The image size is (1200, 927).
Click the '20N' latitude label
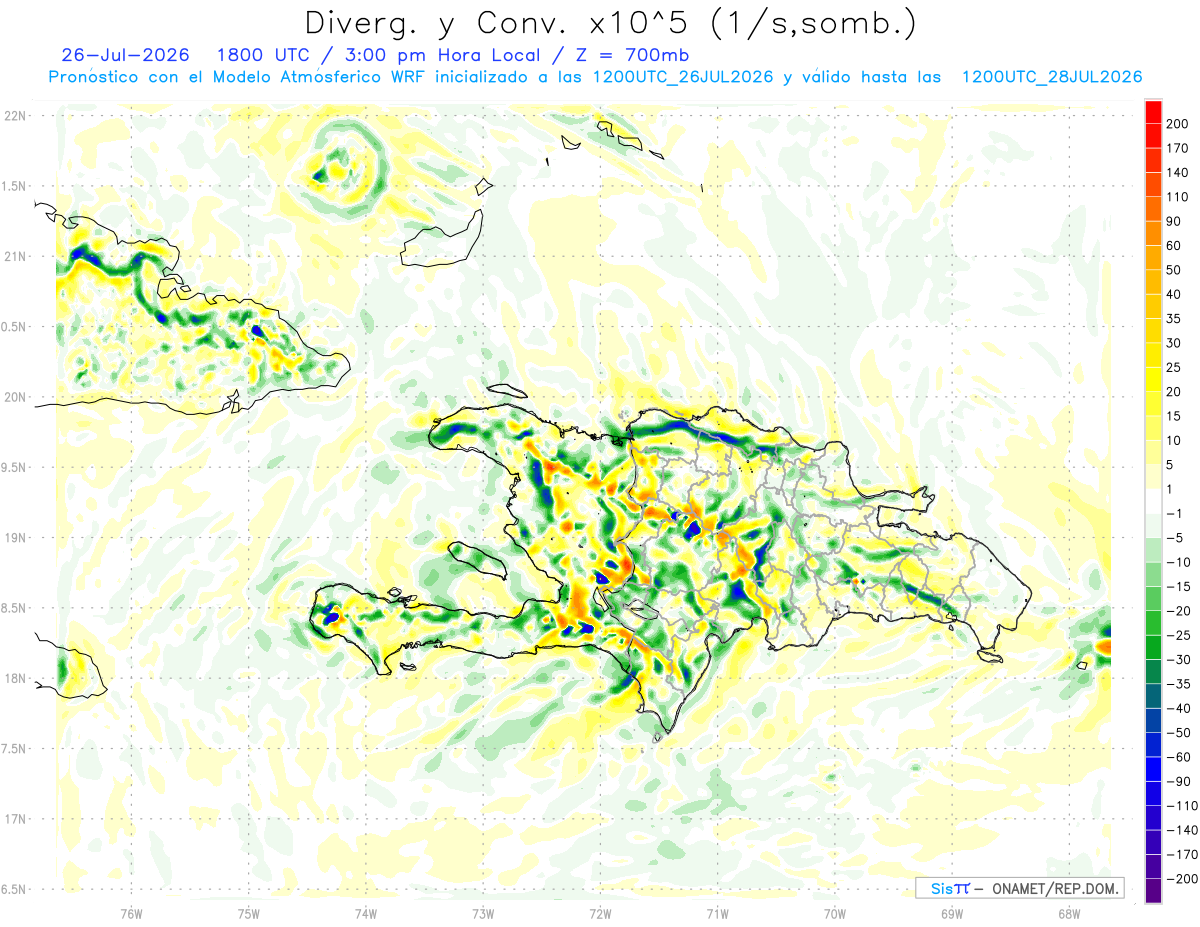[15, 397]
